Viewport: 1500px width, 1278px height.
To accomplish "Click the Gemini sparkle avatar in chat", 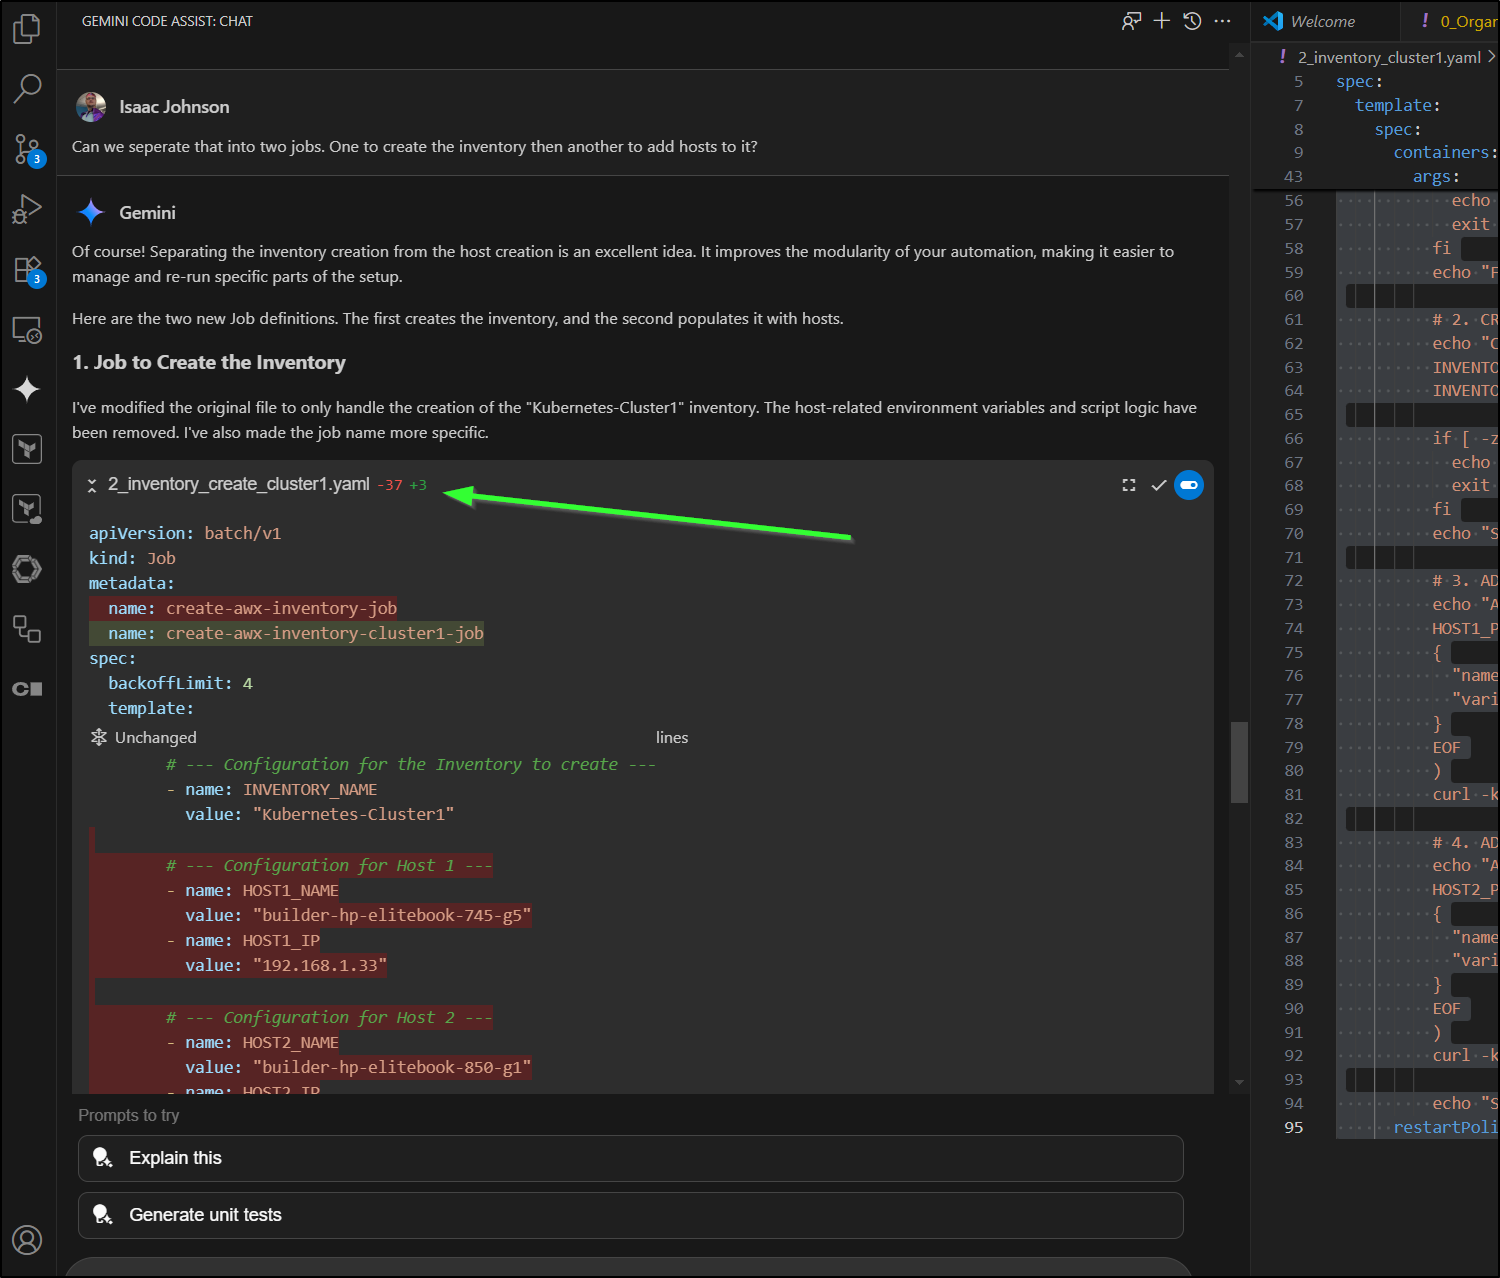I will 91,212.
